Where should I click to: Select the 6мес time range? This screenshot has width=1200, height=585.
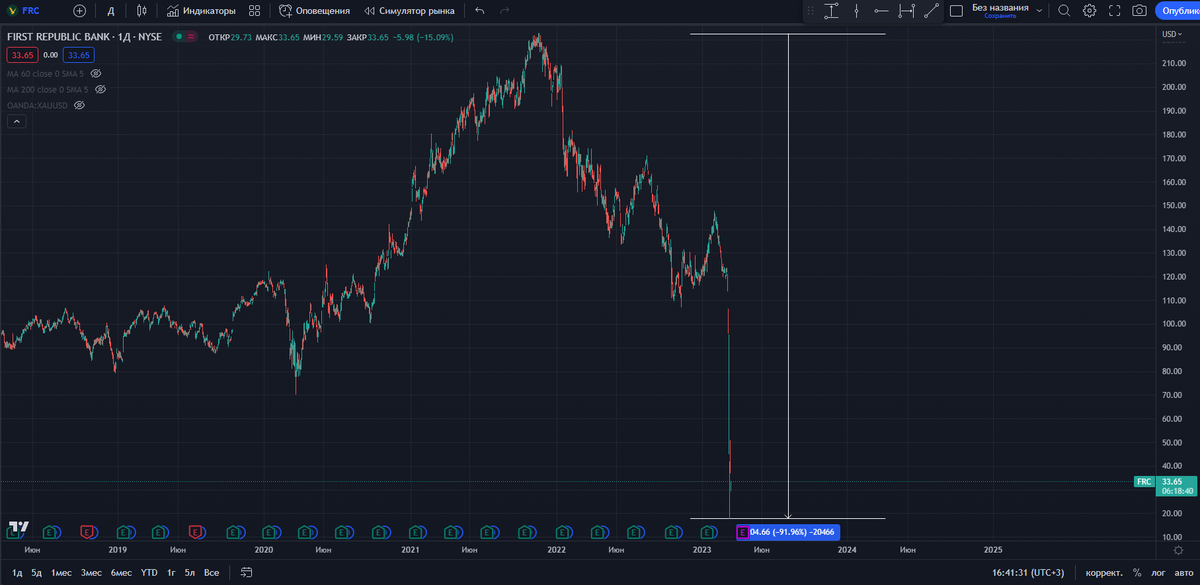121,573
